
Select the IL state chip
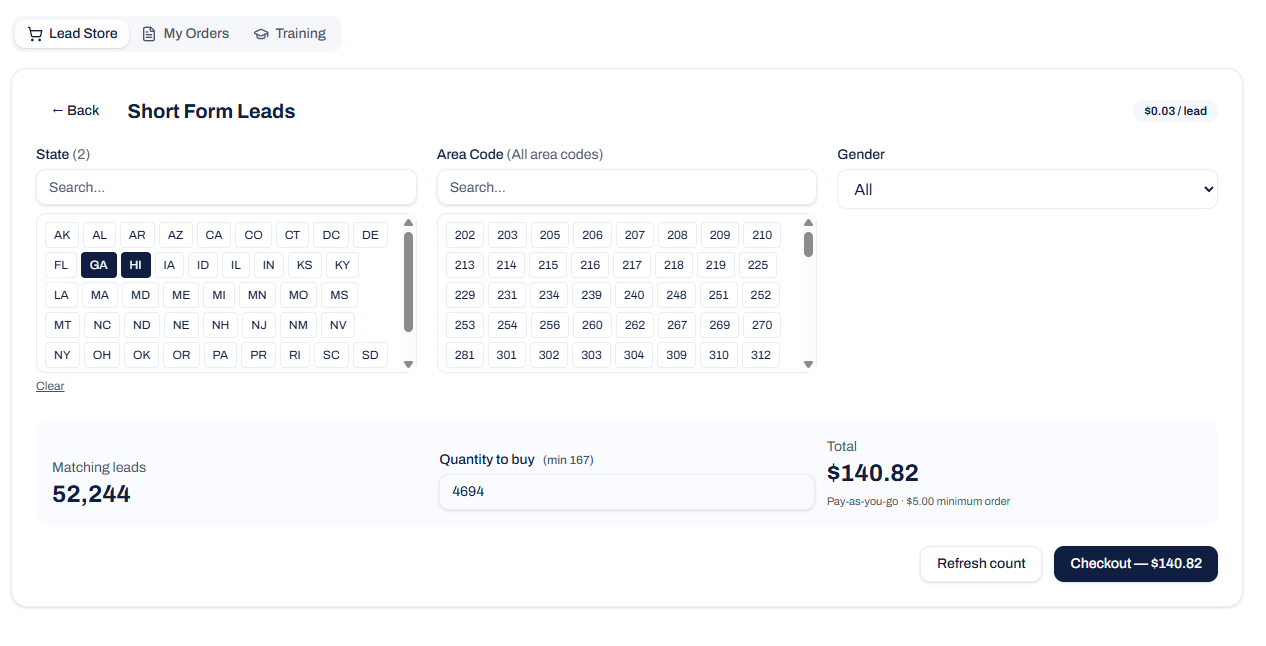(235, 265)
